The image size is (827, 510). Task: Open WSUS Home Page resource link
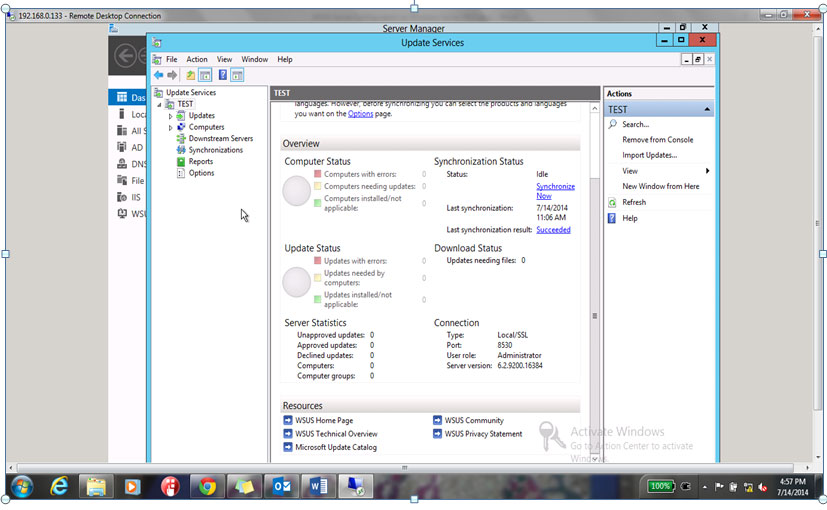[x=324, y=420]
